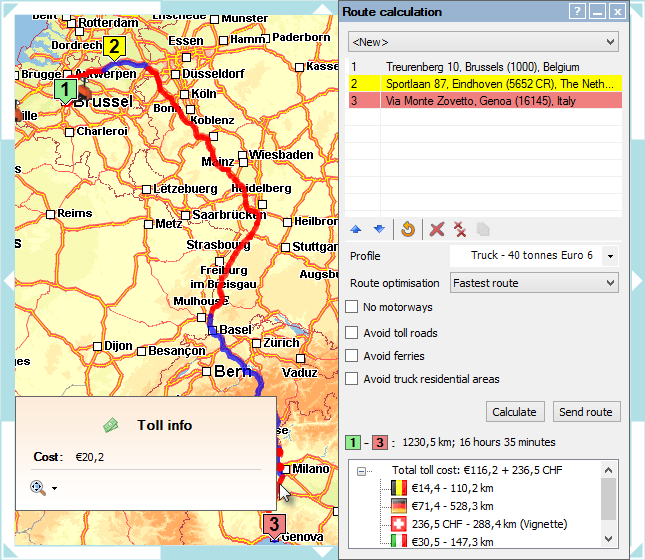Click waypoint marker 3 near Genova
Viewport: 645px width, 560px height.
(272, 523)
